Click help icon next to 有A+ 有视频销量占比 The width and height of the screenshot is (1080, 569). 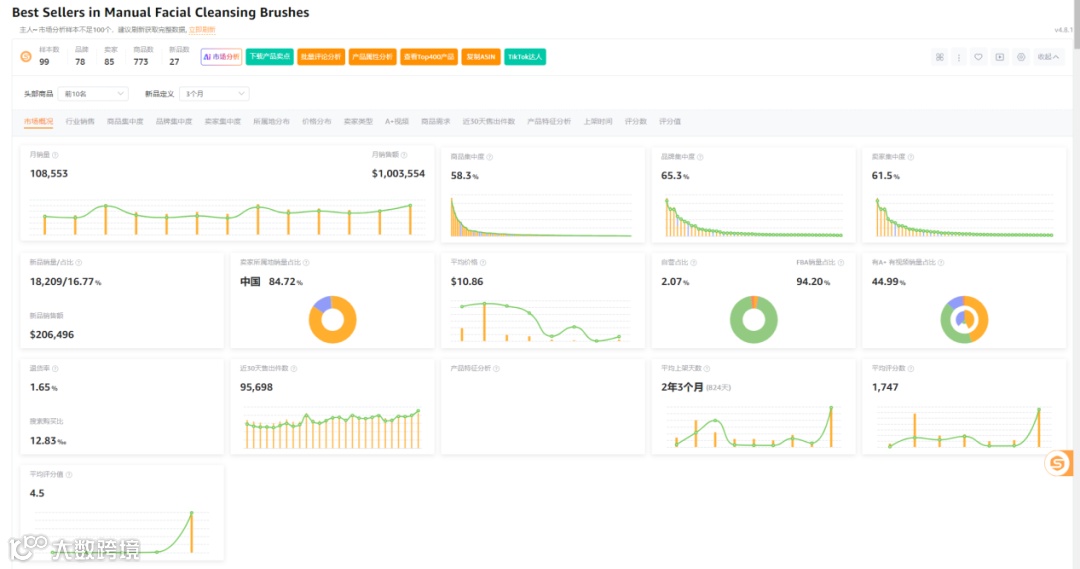(941, 262)
